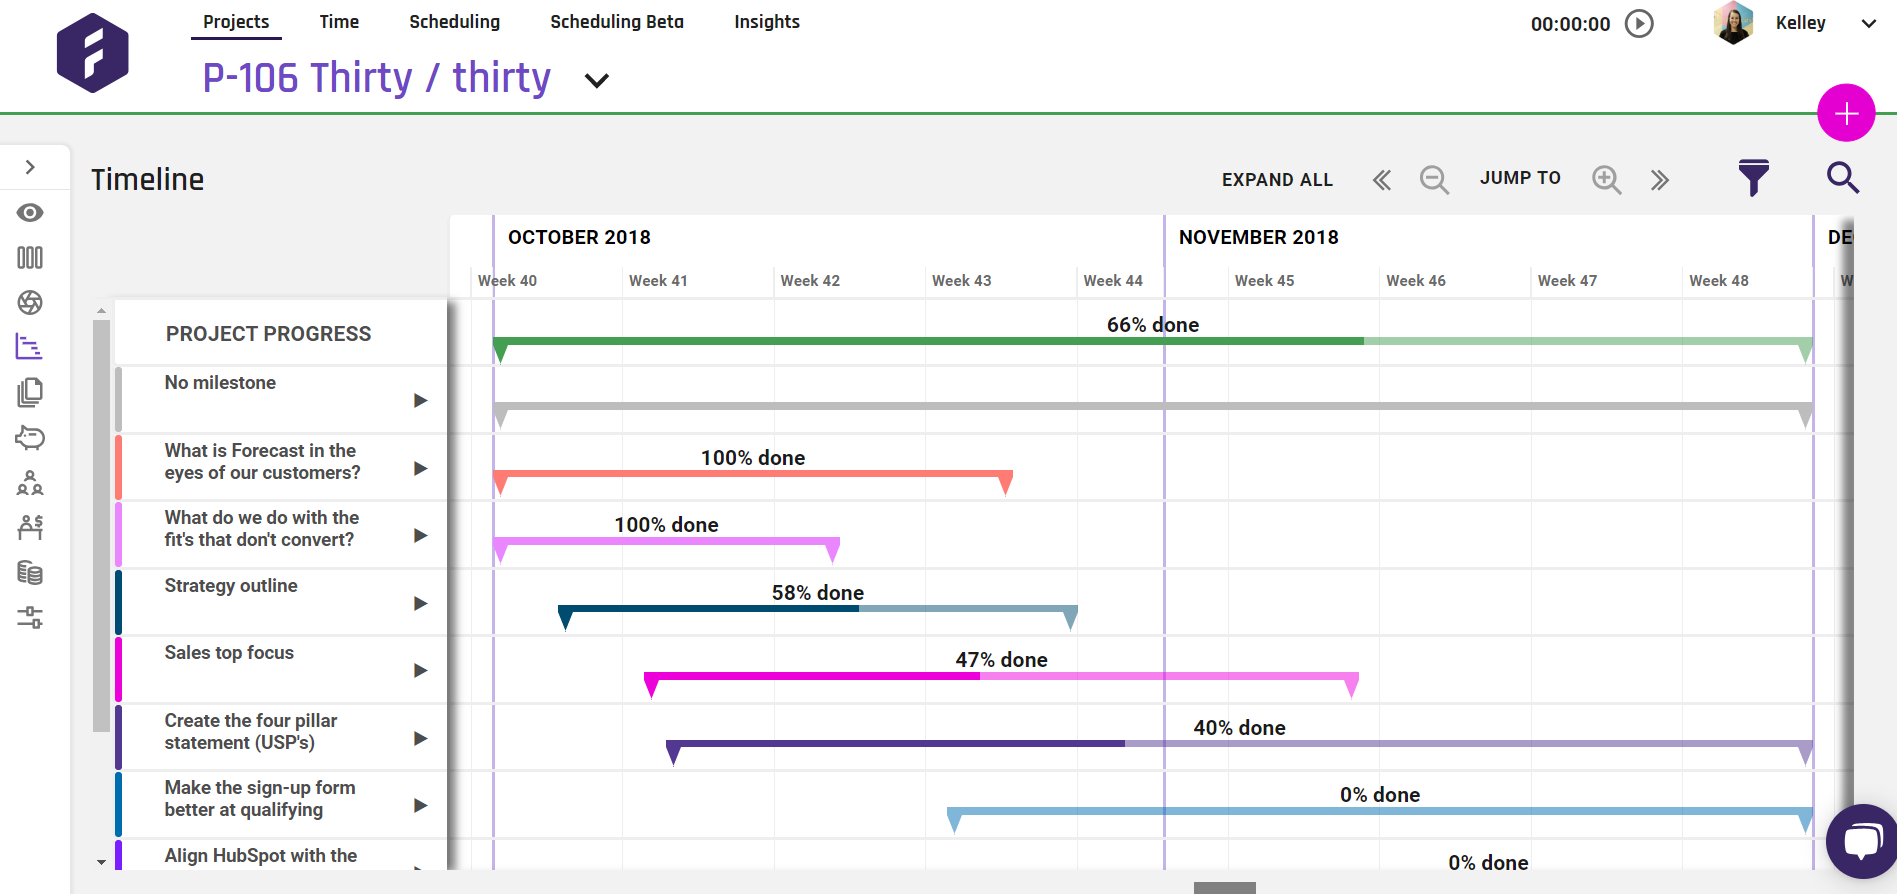
Task: Click the green 66% done project progress bar
Action: click(1153, 341)
